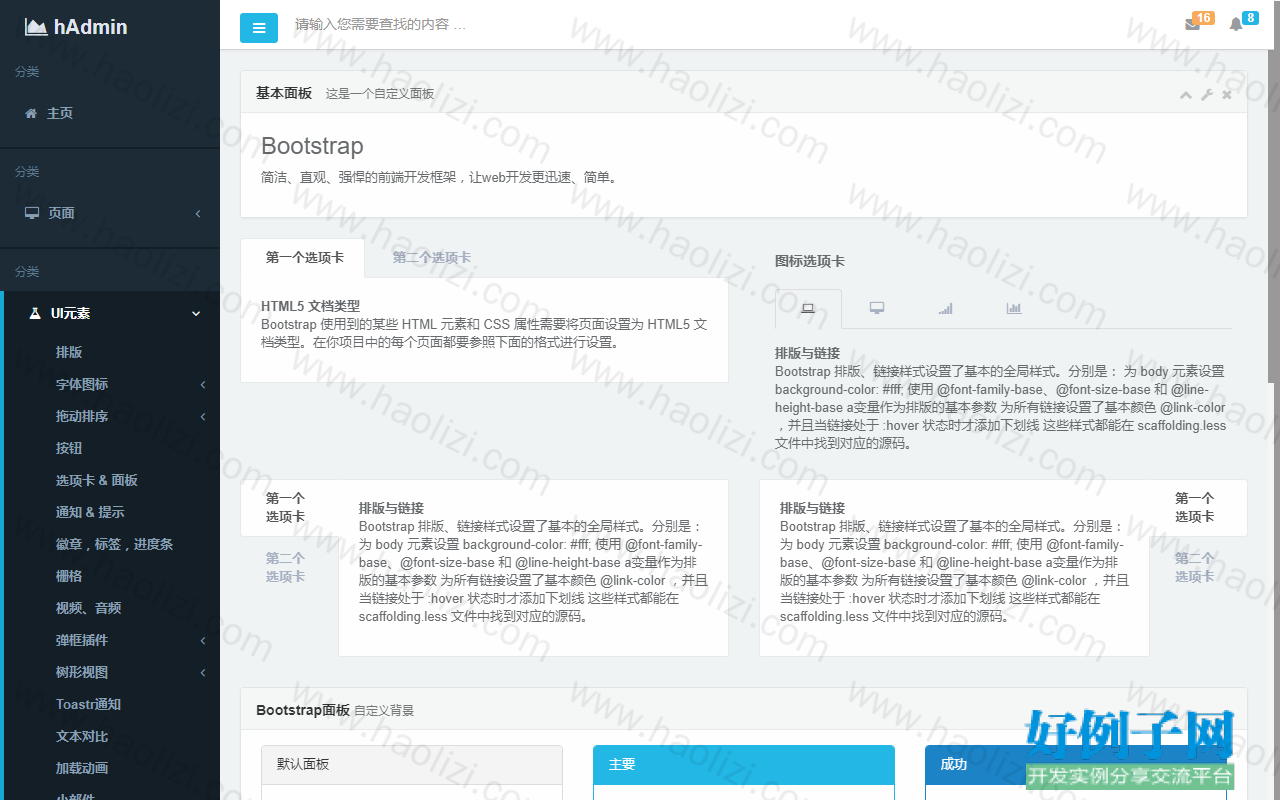The width and height of the screenshot is (1280, 800).
Task: Select the bar chart icon tab
Action: (1014, 308)
